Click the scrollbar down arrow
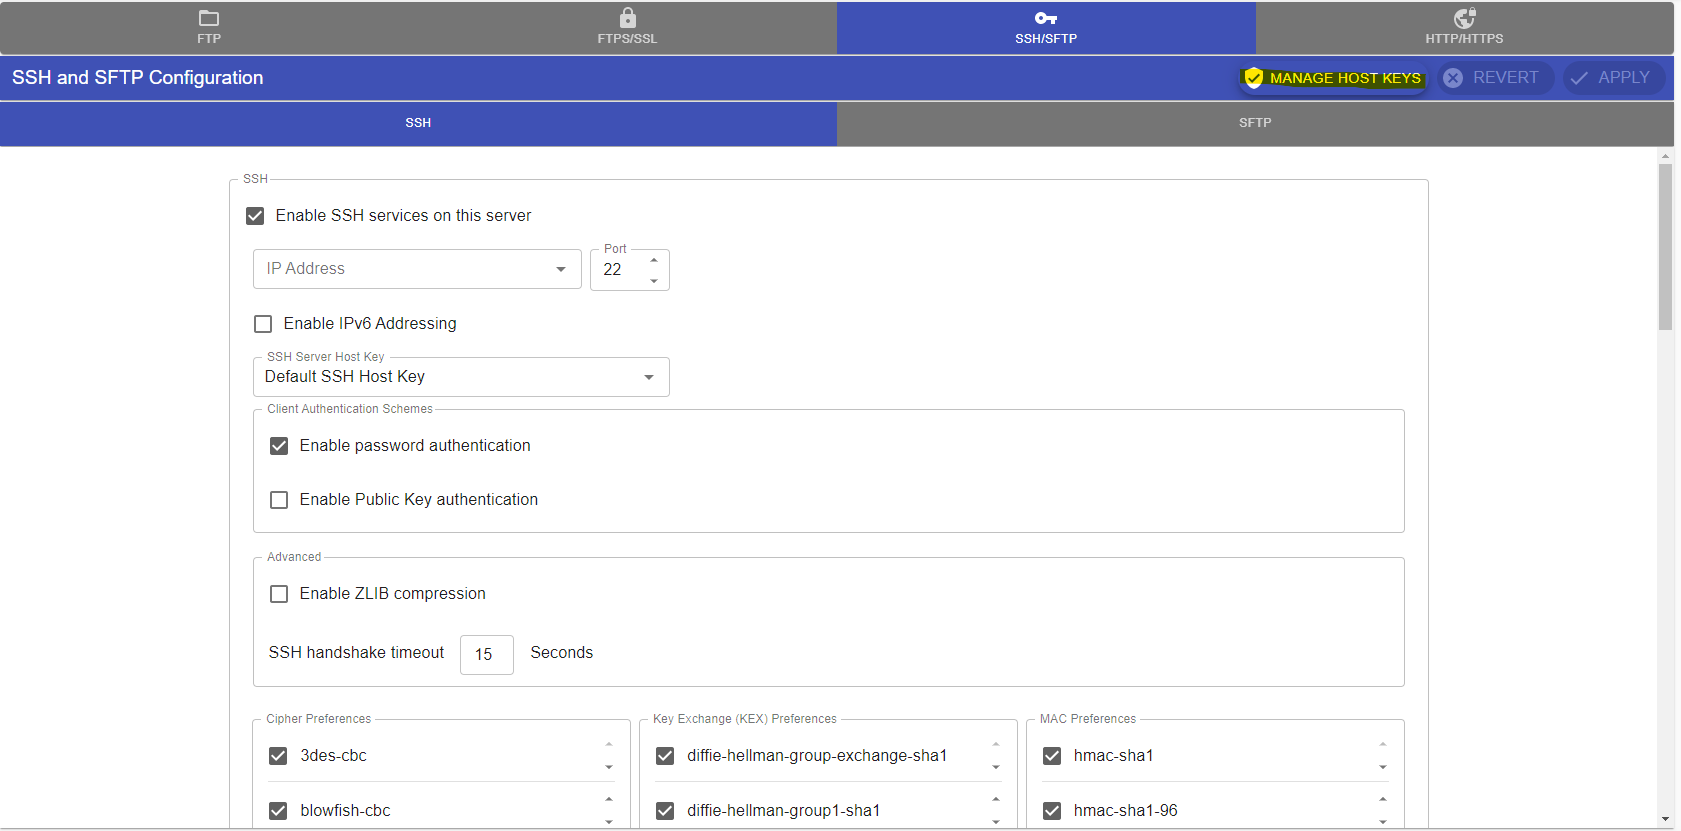Screen dimensions: 1681x831 [1665, 820]
